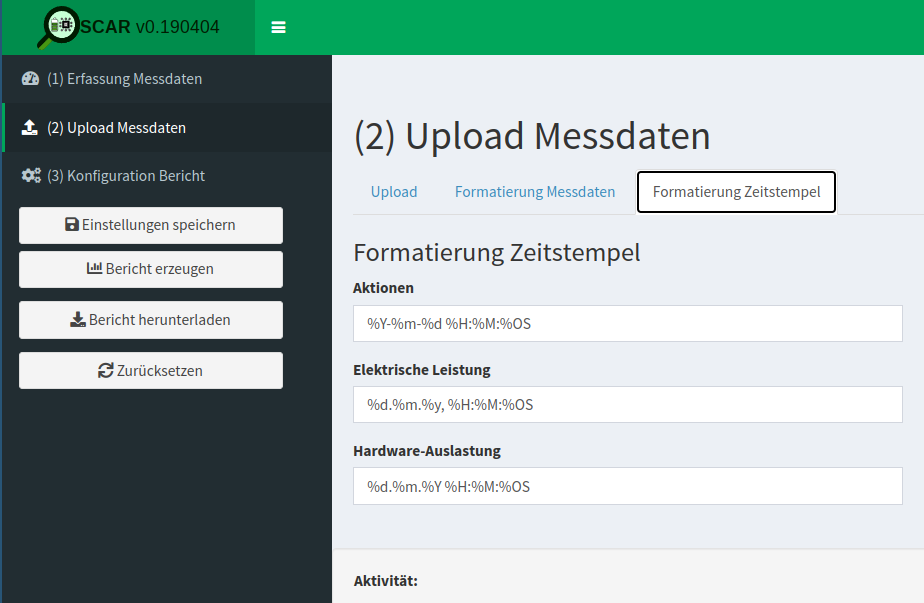Screen dimensions: 924x603
Task: Switch to Formatierung Messdaten tab
Action: tap(534, 192)
